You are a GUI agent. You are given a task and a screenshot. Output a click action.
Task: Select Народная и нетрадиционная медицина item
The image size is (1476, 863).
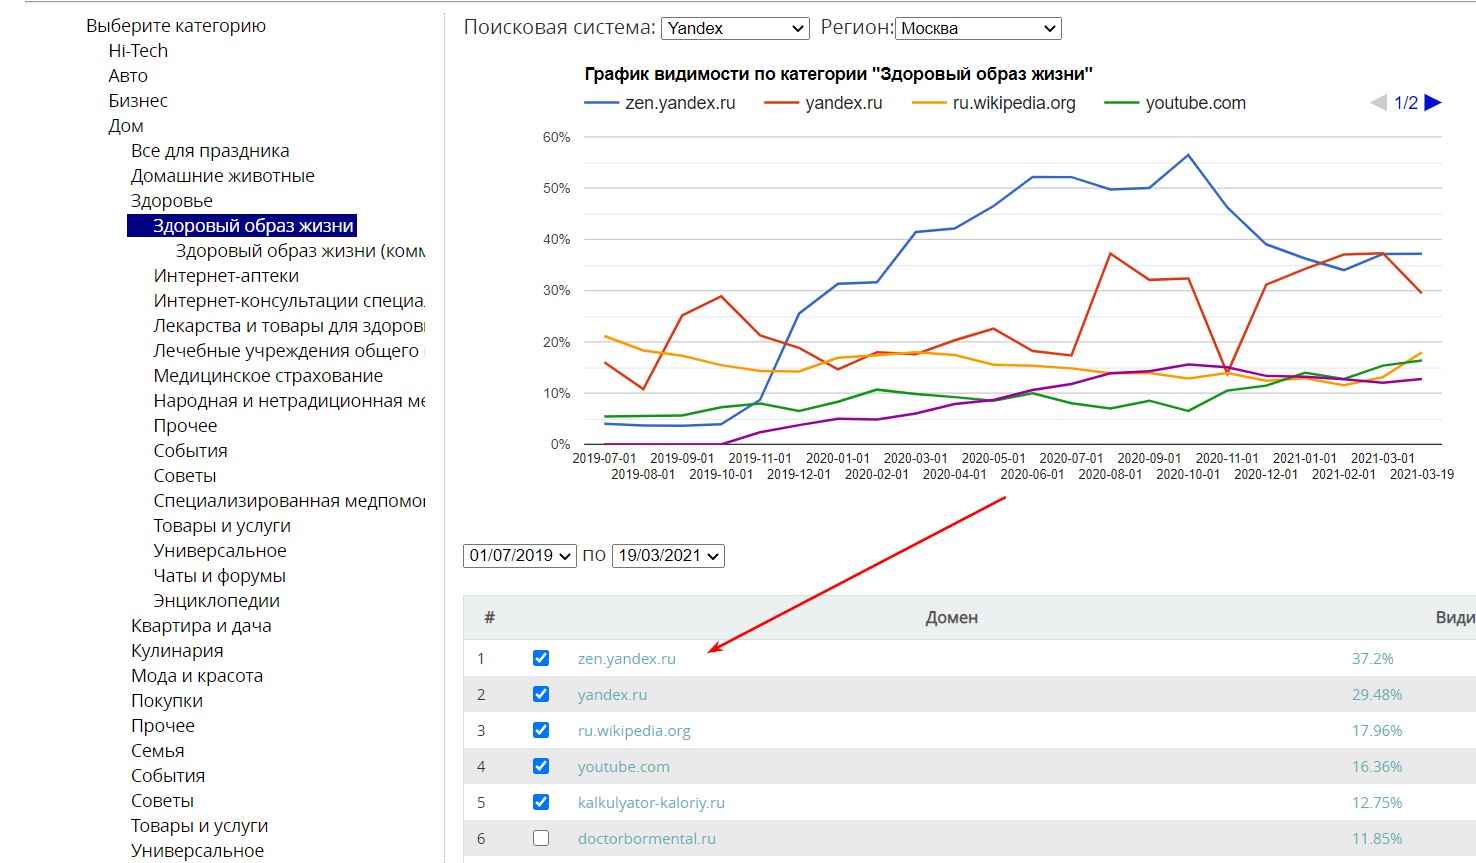pyautogui.click(x=289, y=400)
